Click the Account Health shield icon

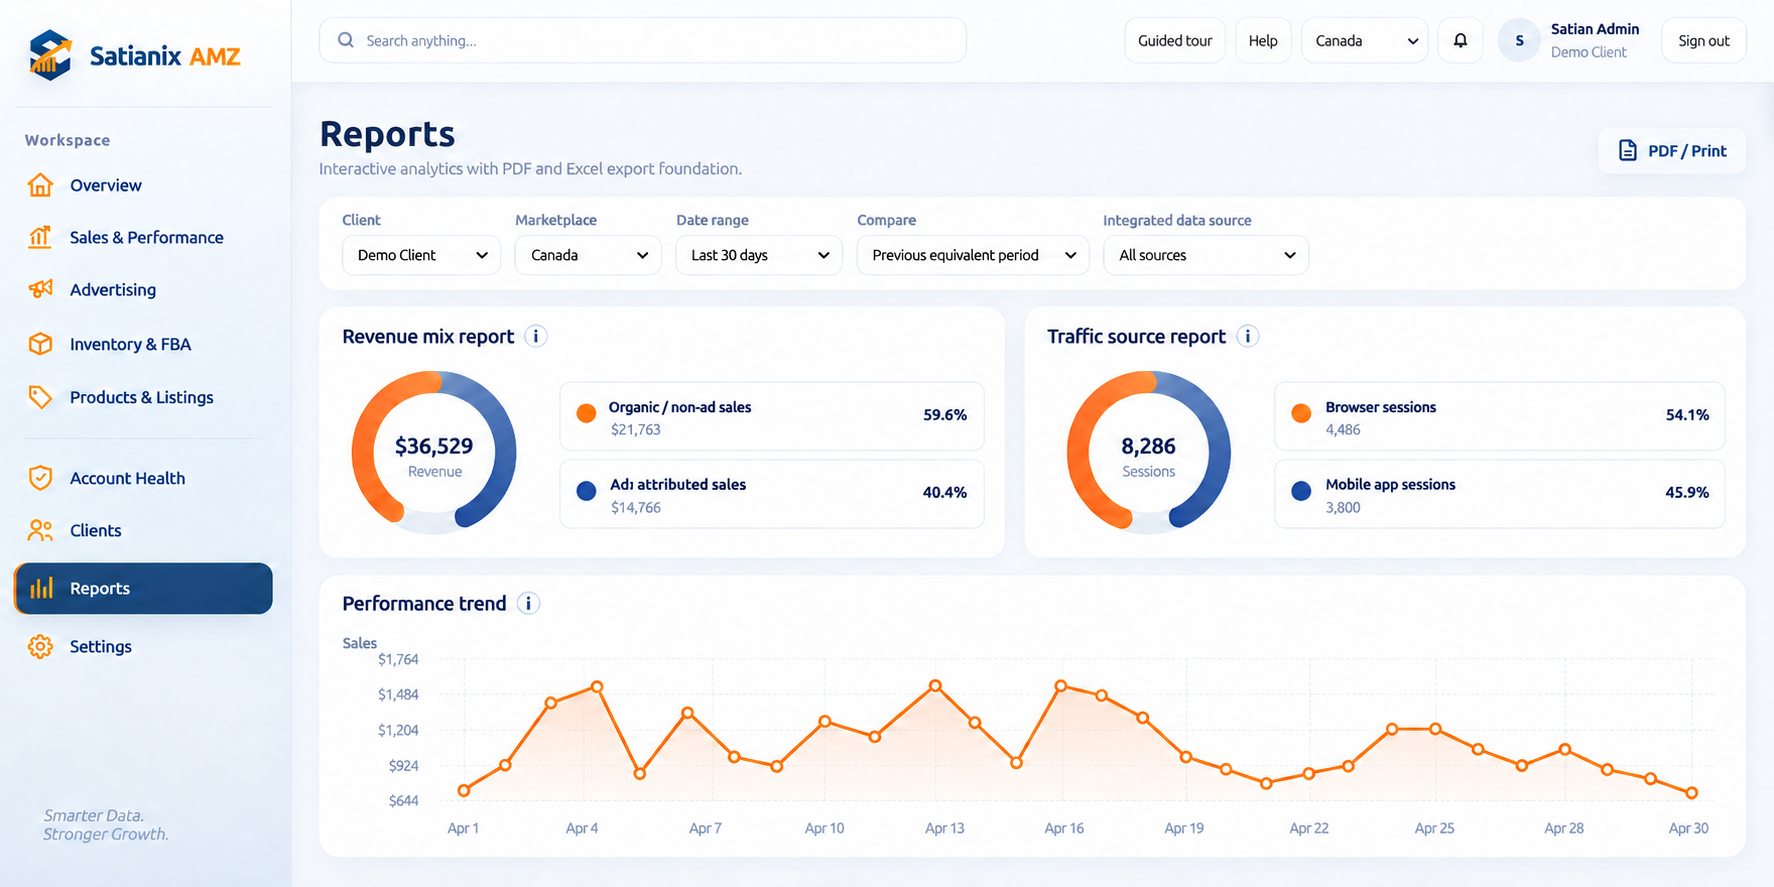click(x=40, y=478)
